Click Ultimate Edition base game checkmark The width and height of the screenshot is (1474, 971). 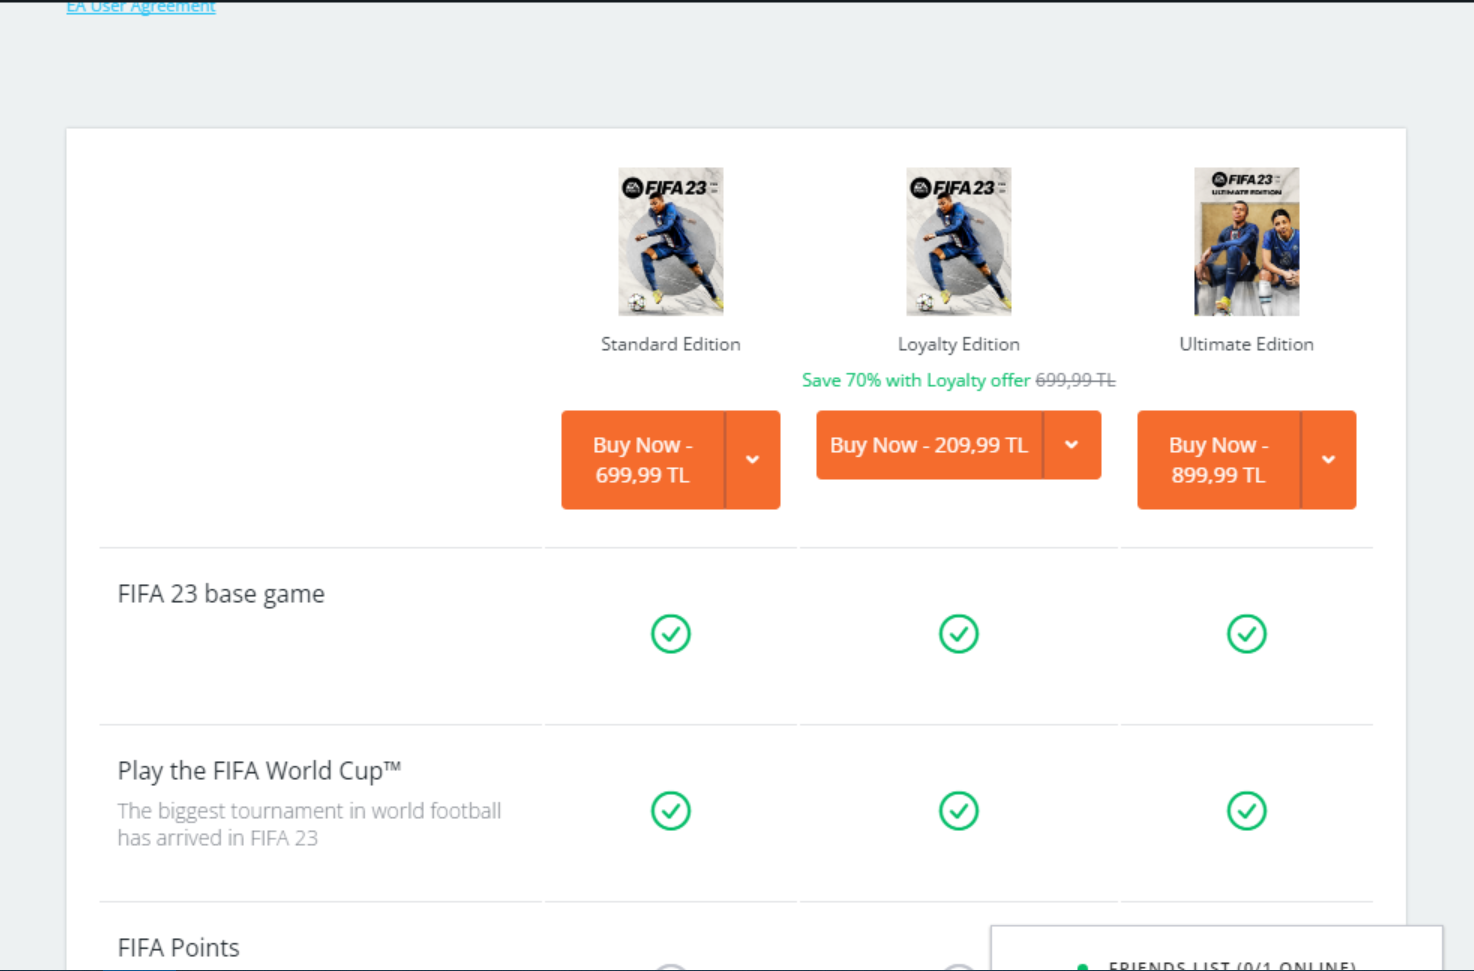pos(1247,634)
